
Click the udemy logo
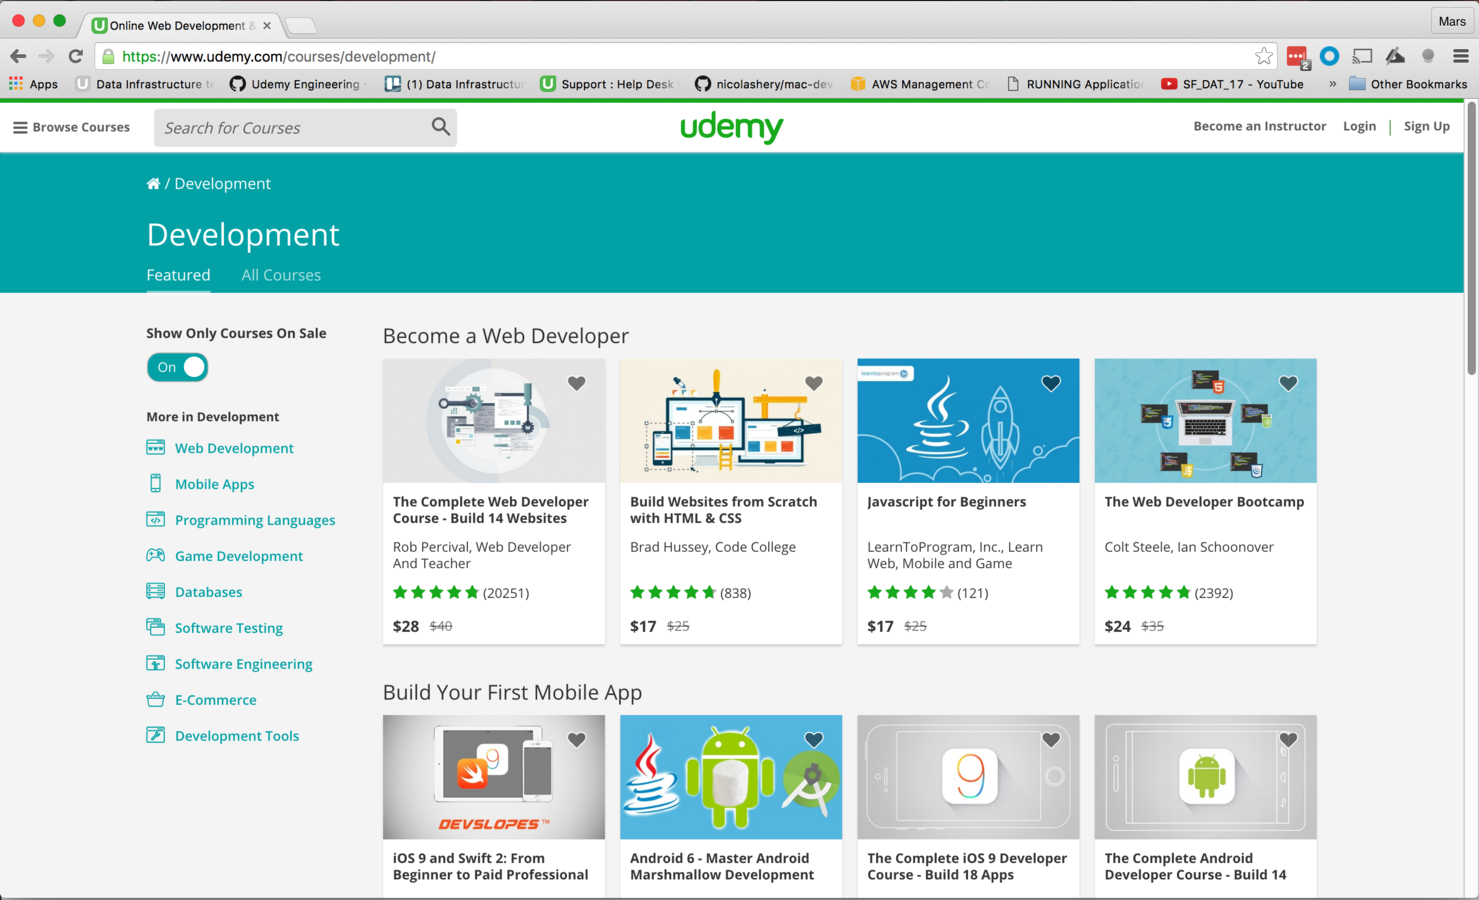(x=732, y=127)
